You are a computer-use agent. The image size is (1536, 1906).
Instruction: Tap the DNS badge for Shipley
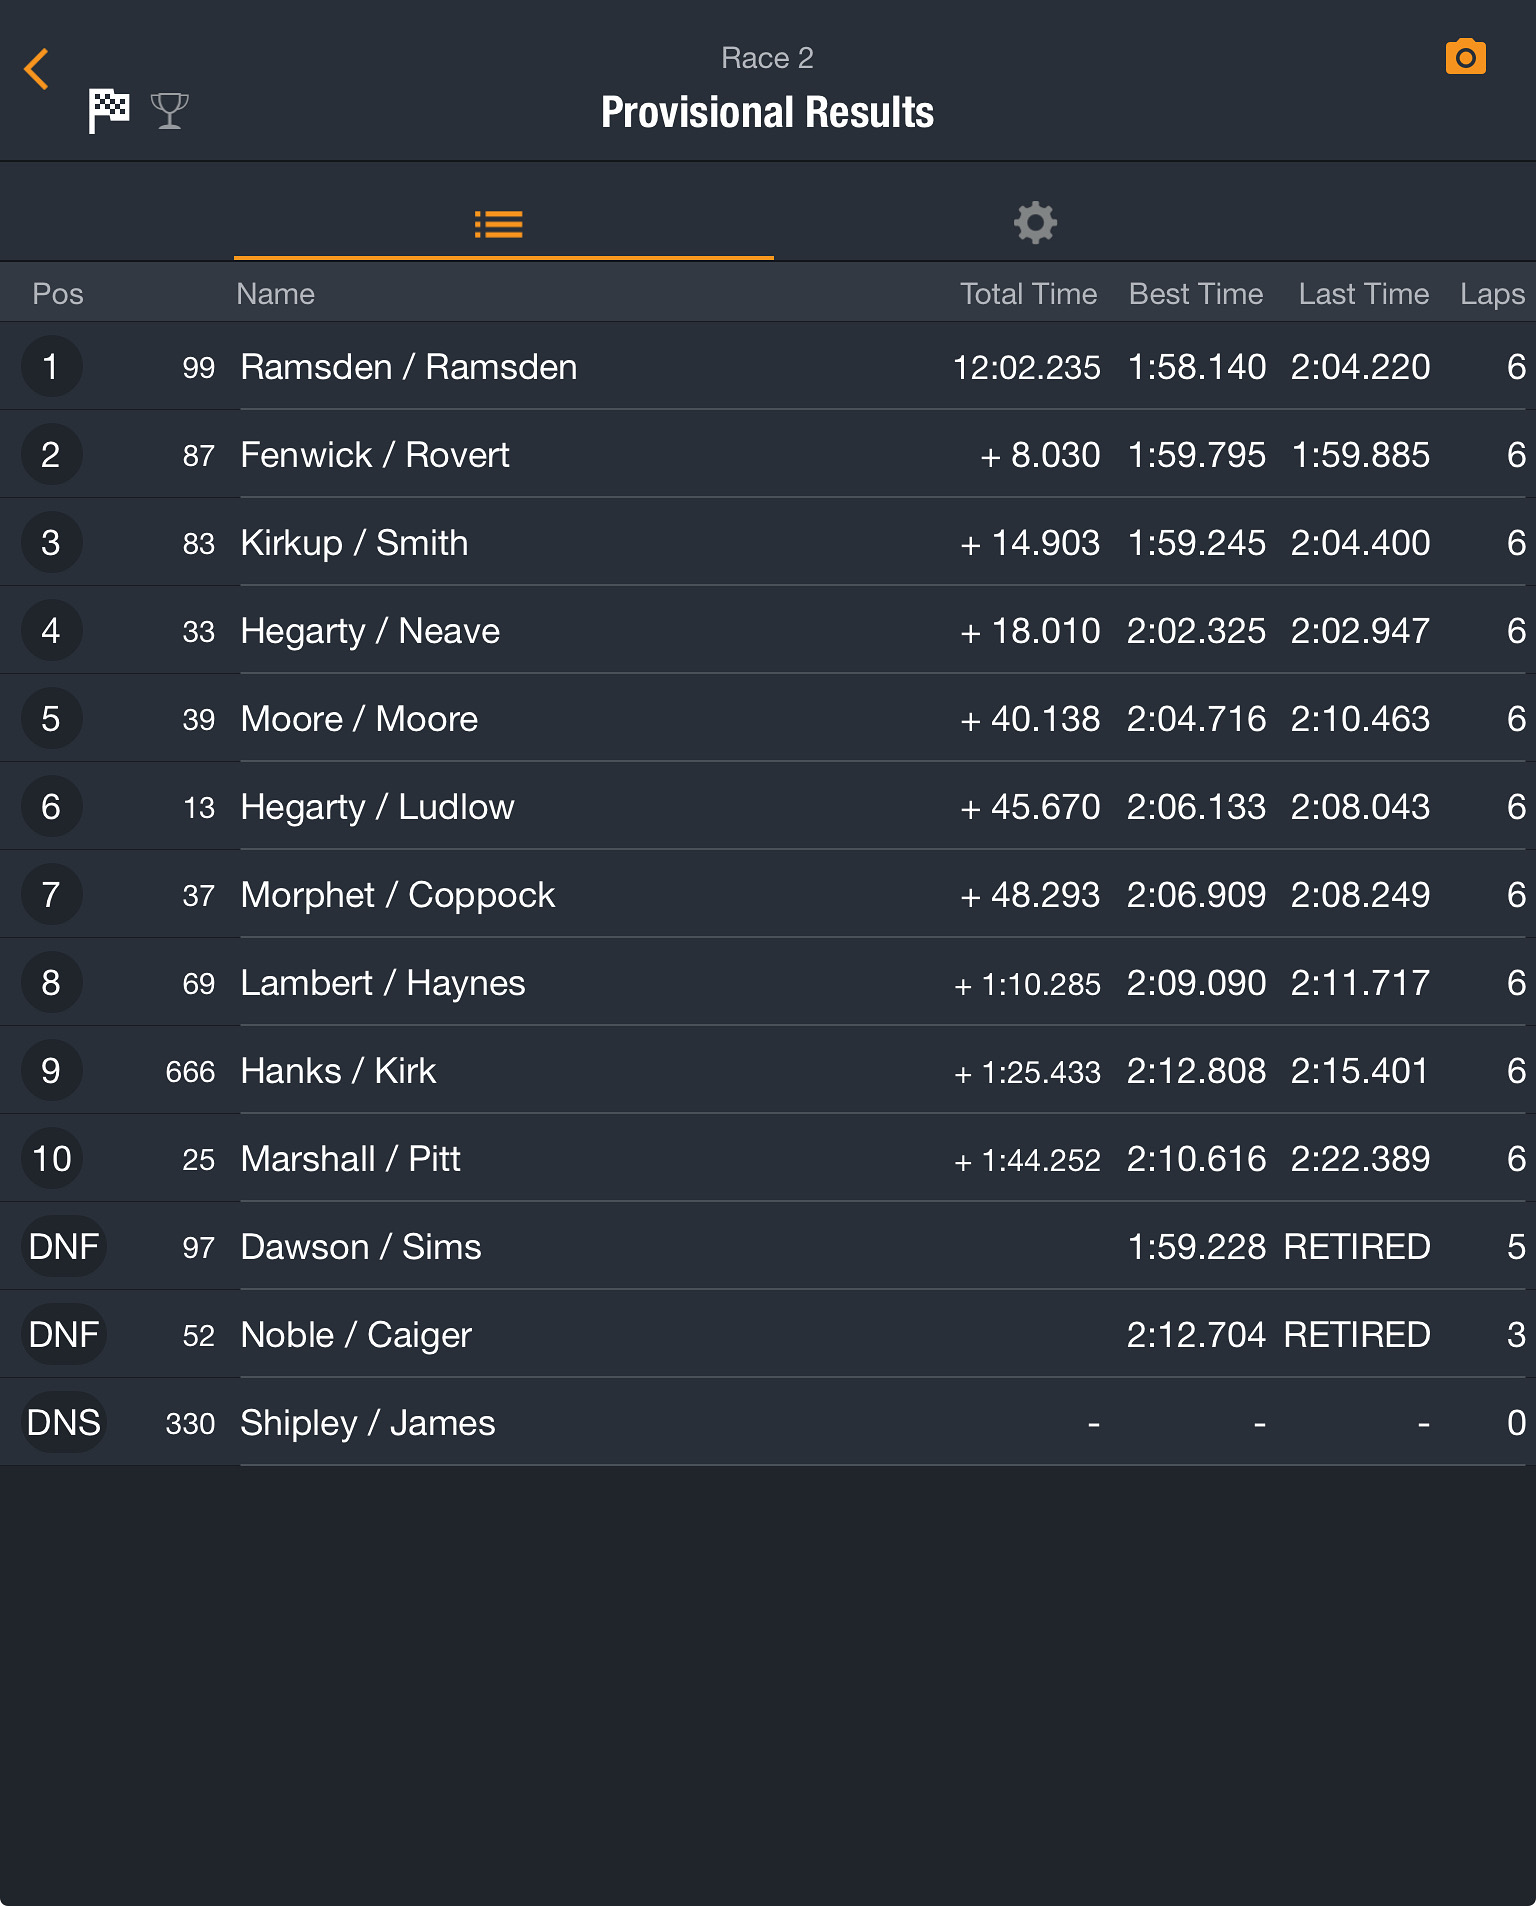pos(63,1423)
